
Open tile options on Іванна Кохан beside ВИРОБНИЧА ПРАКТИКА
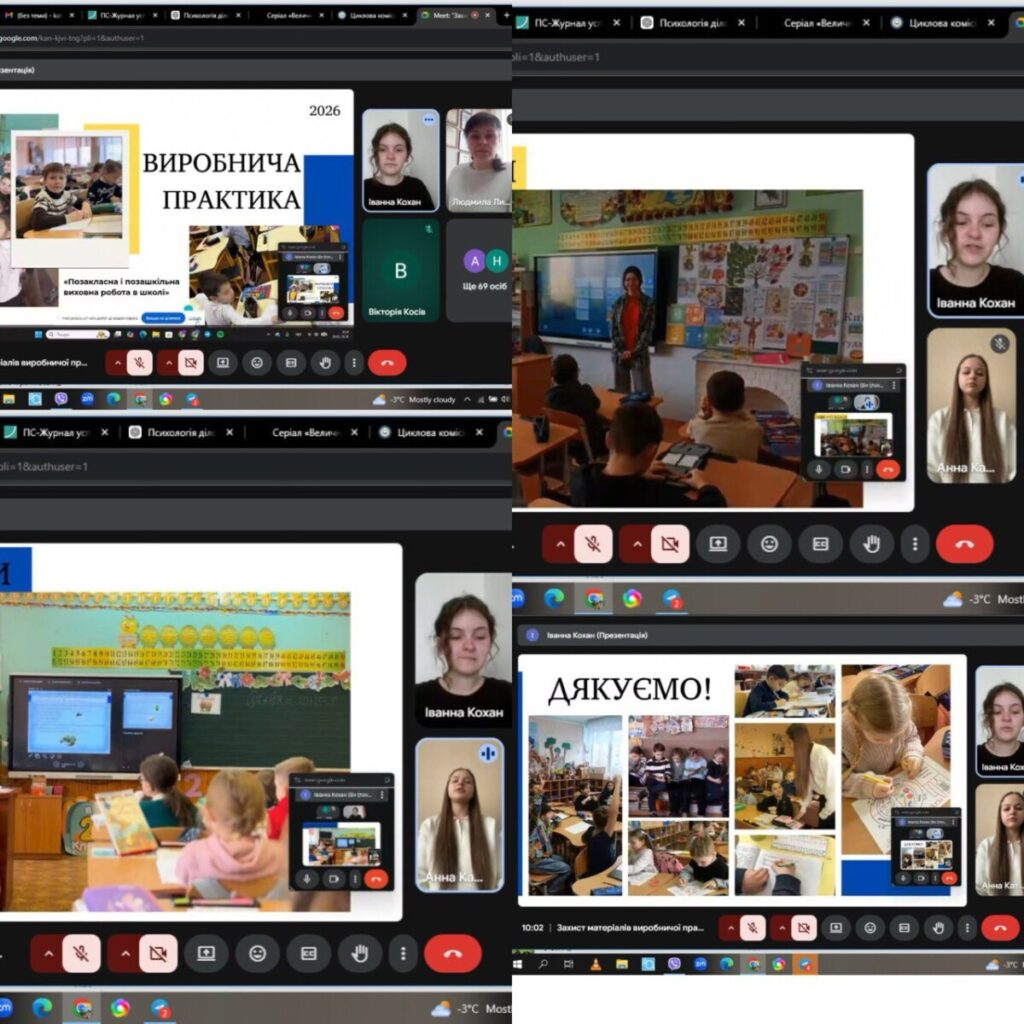click(429, 119)
